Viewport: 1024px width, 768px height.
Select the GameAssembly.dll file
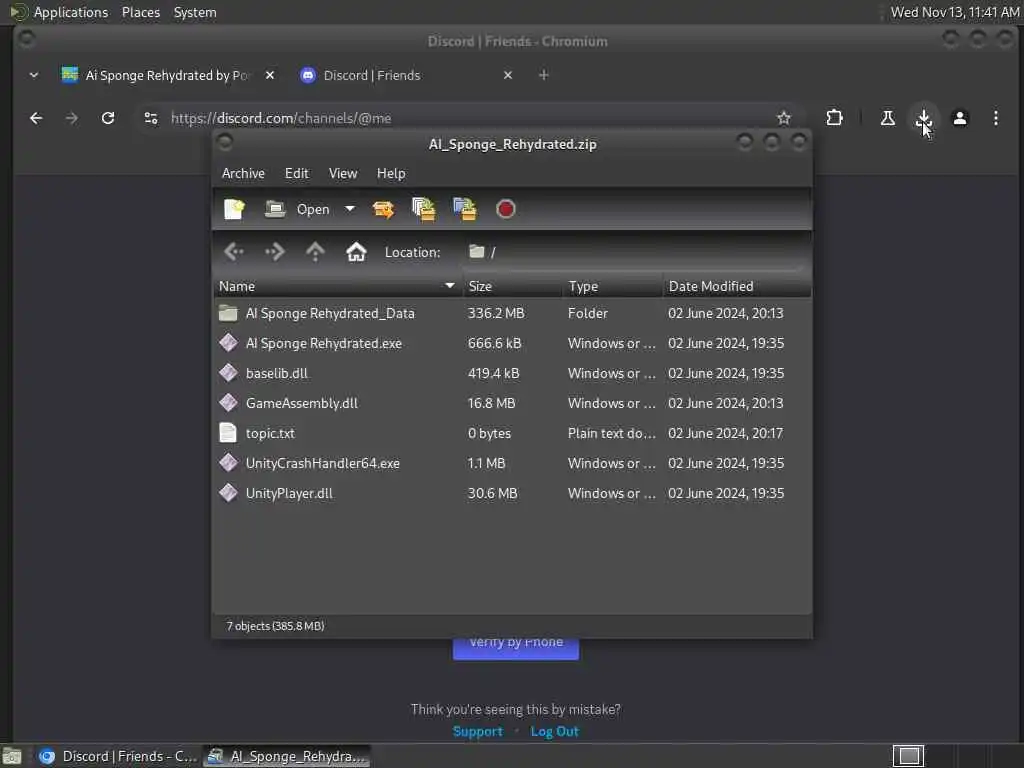coord(512,404)
